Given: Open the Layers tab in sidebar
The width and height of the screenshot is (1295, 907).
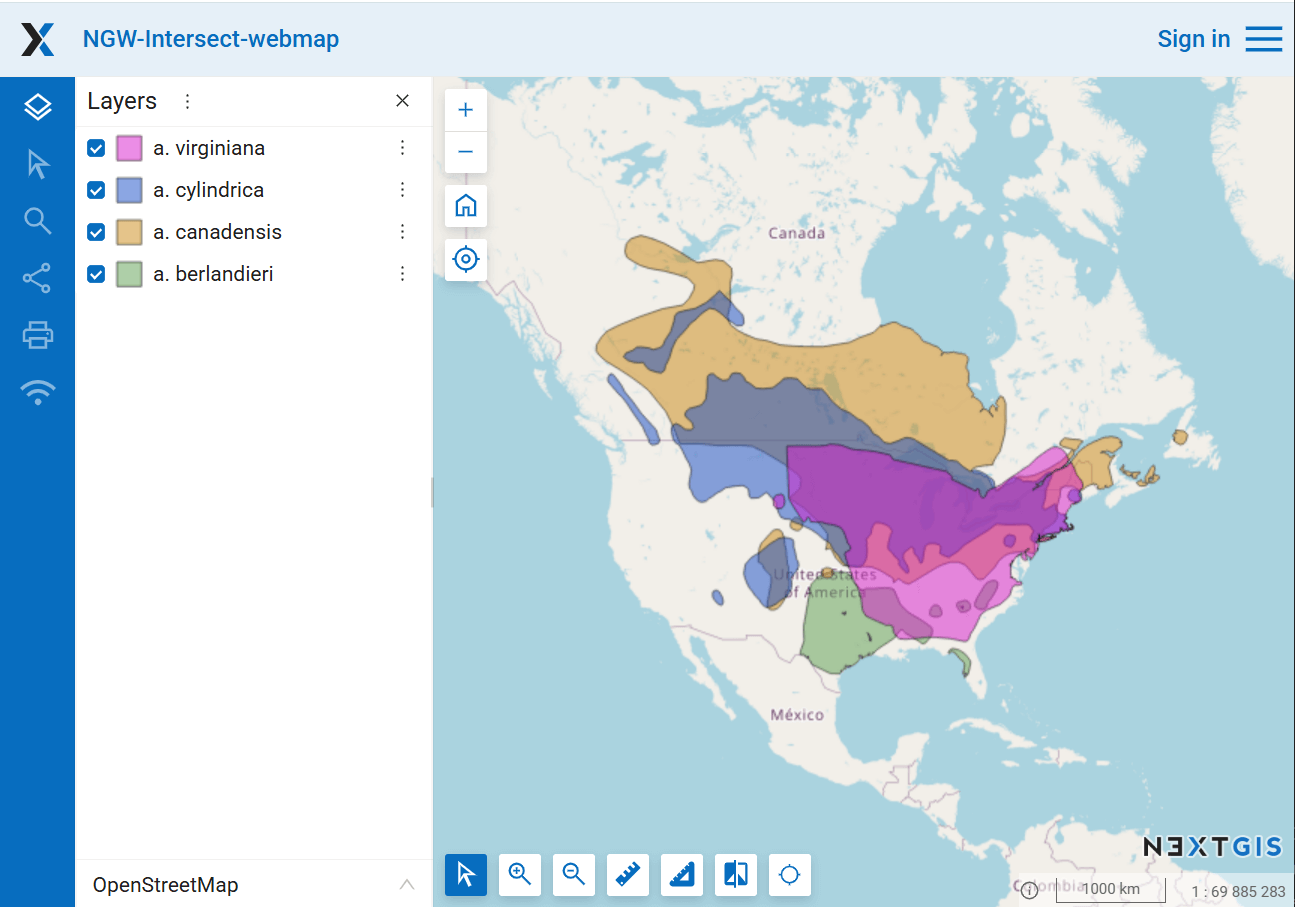Looking at the screenshot, I should [x=38, y=107].
